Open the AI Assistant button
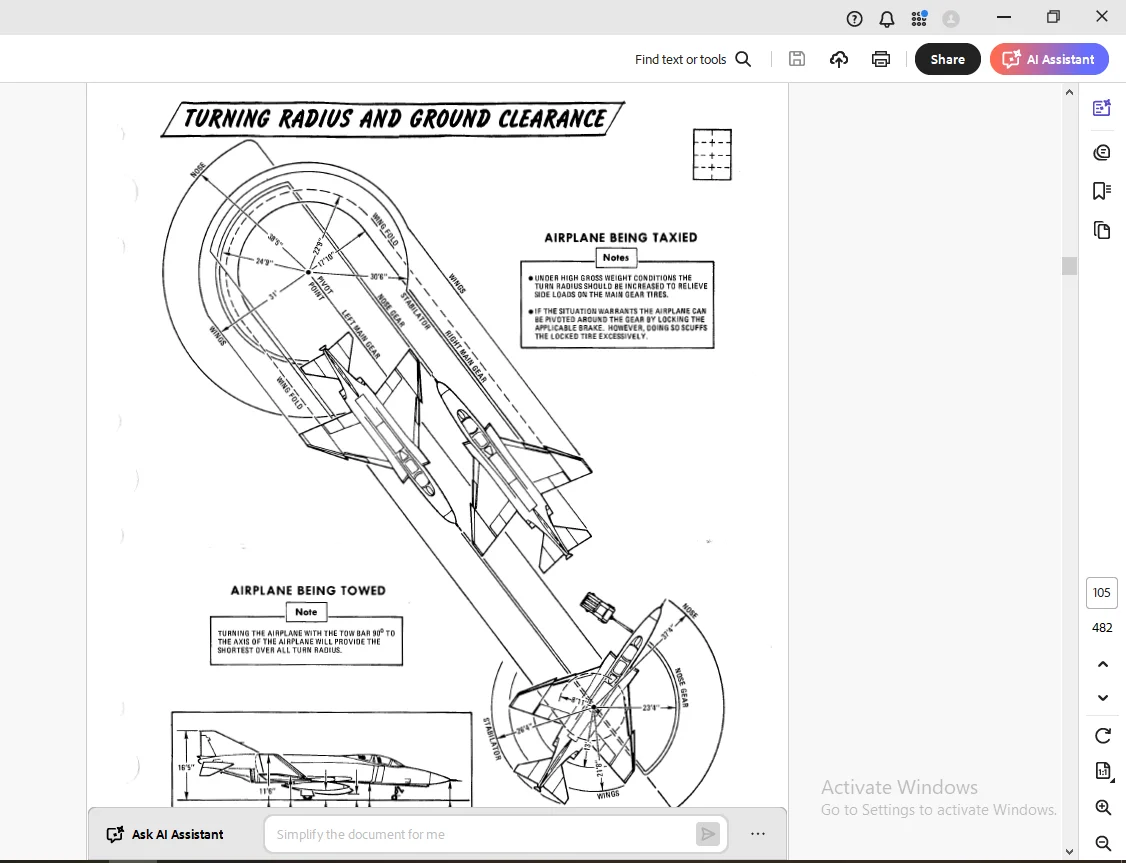Viewport: 1126px width, 863px height. 1048,59
